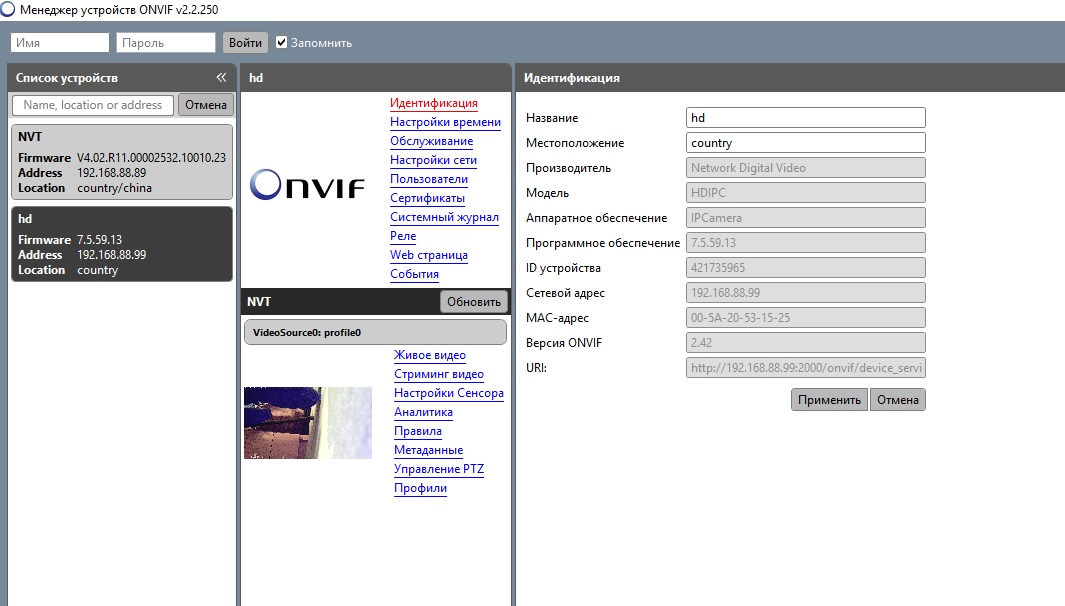The width and height of the screenshot is (1065, 606).
Task: Open Живое видео live video
Action: pos(429,355)
